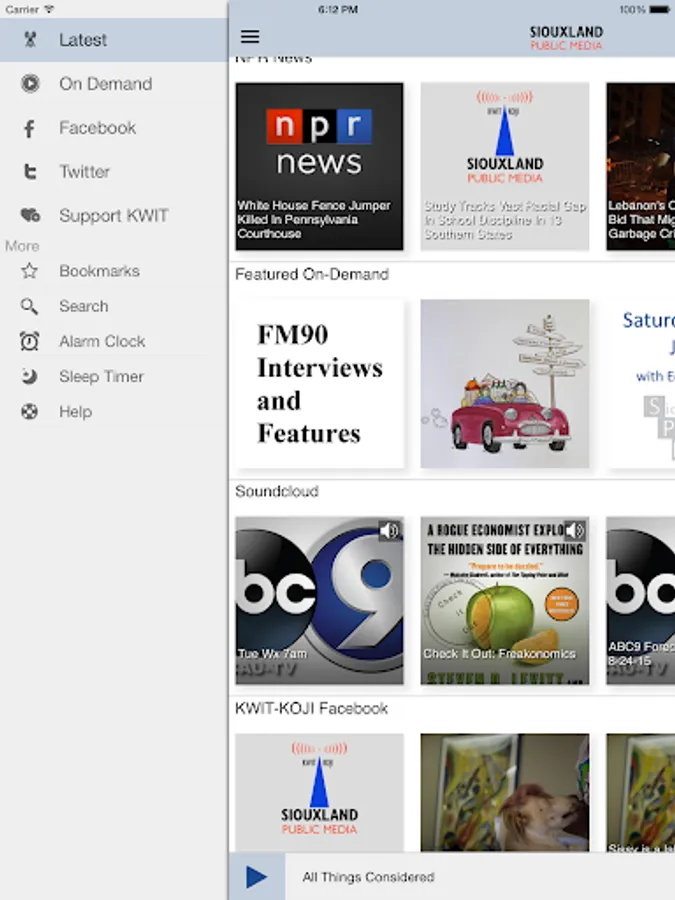
Task: Click the All Things Considered now-playing title
Action: click(368, 877)
